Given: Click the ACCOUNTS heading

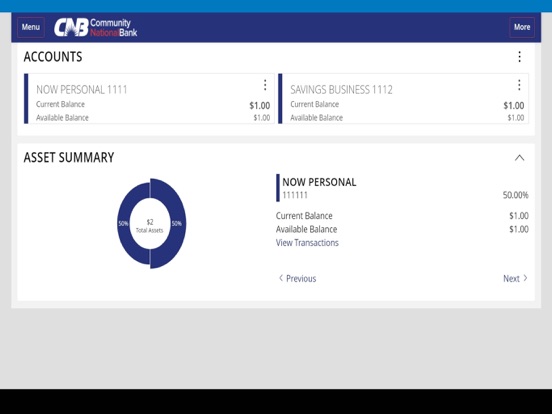Looking at the screenshot, I should click(53, 57).
